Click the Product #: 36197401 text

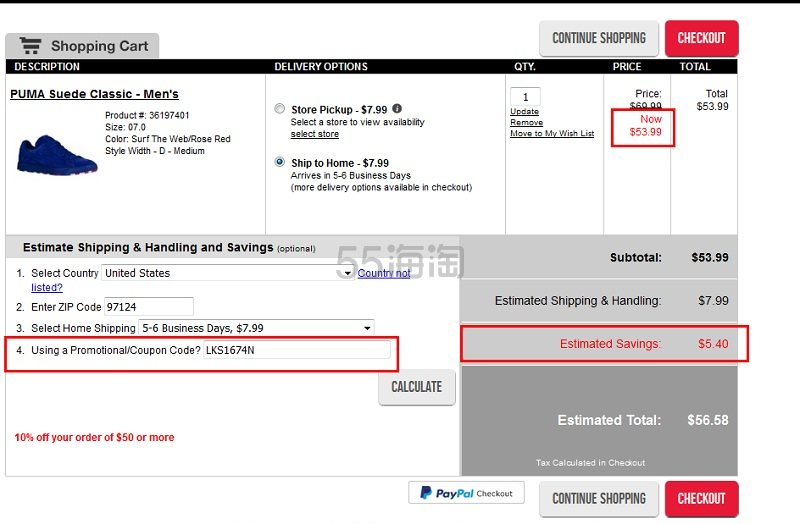pos(147,115)
